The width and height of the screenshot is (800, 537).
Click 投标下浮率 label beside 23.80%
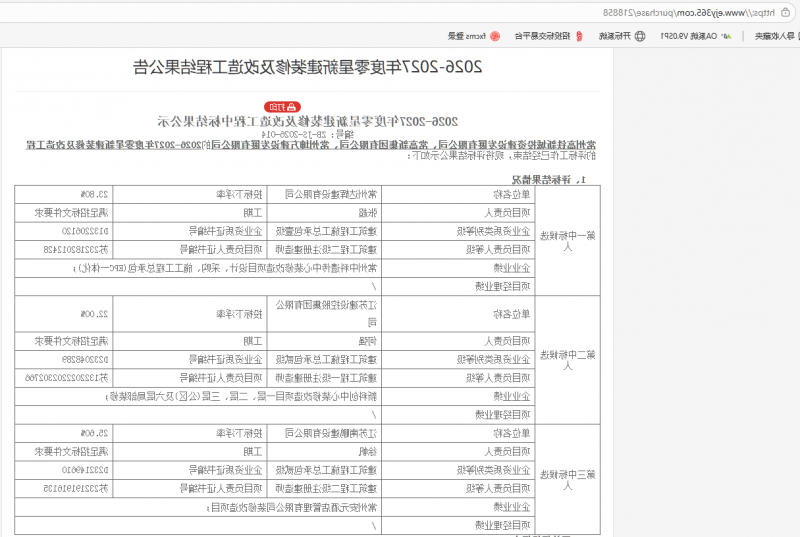point(239,194)
